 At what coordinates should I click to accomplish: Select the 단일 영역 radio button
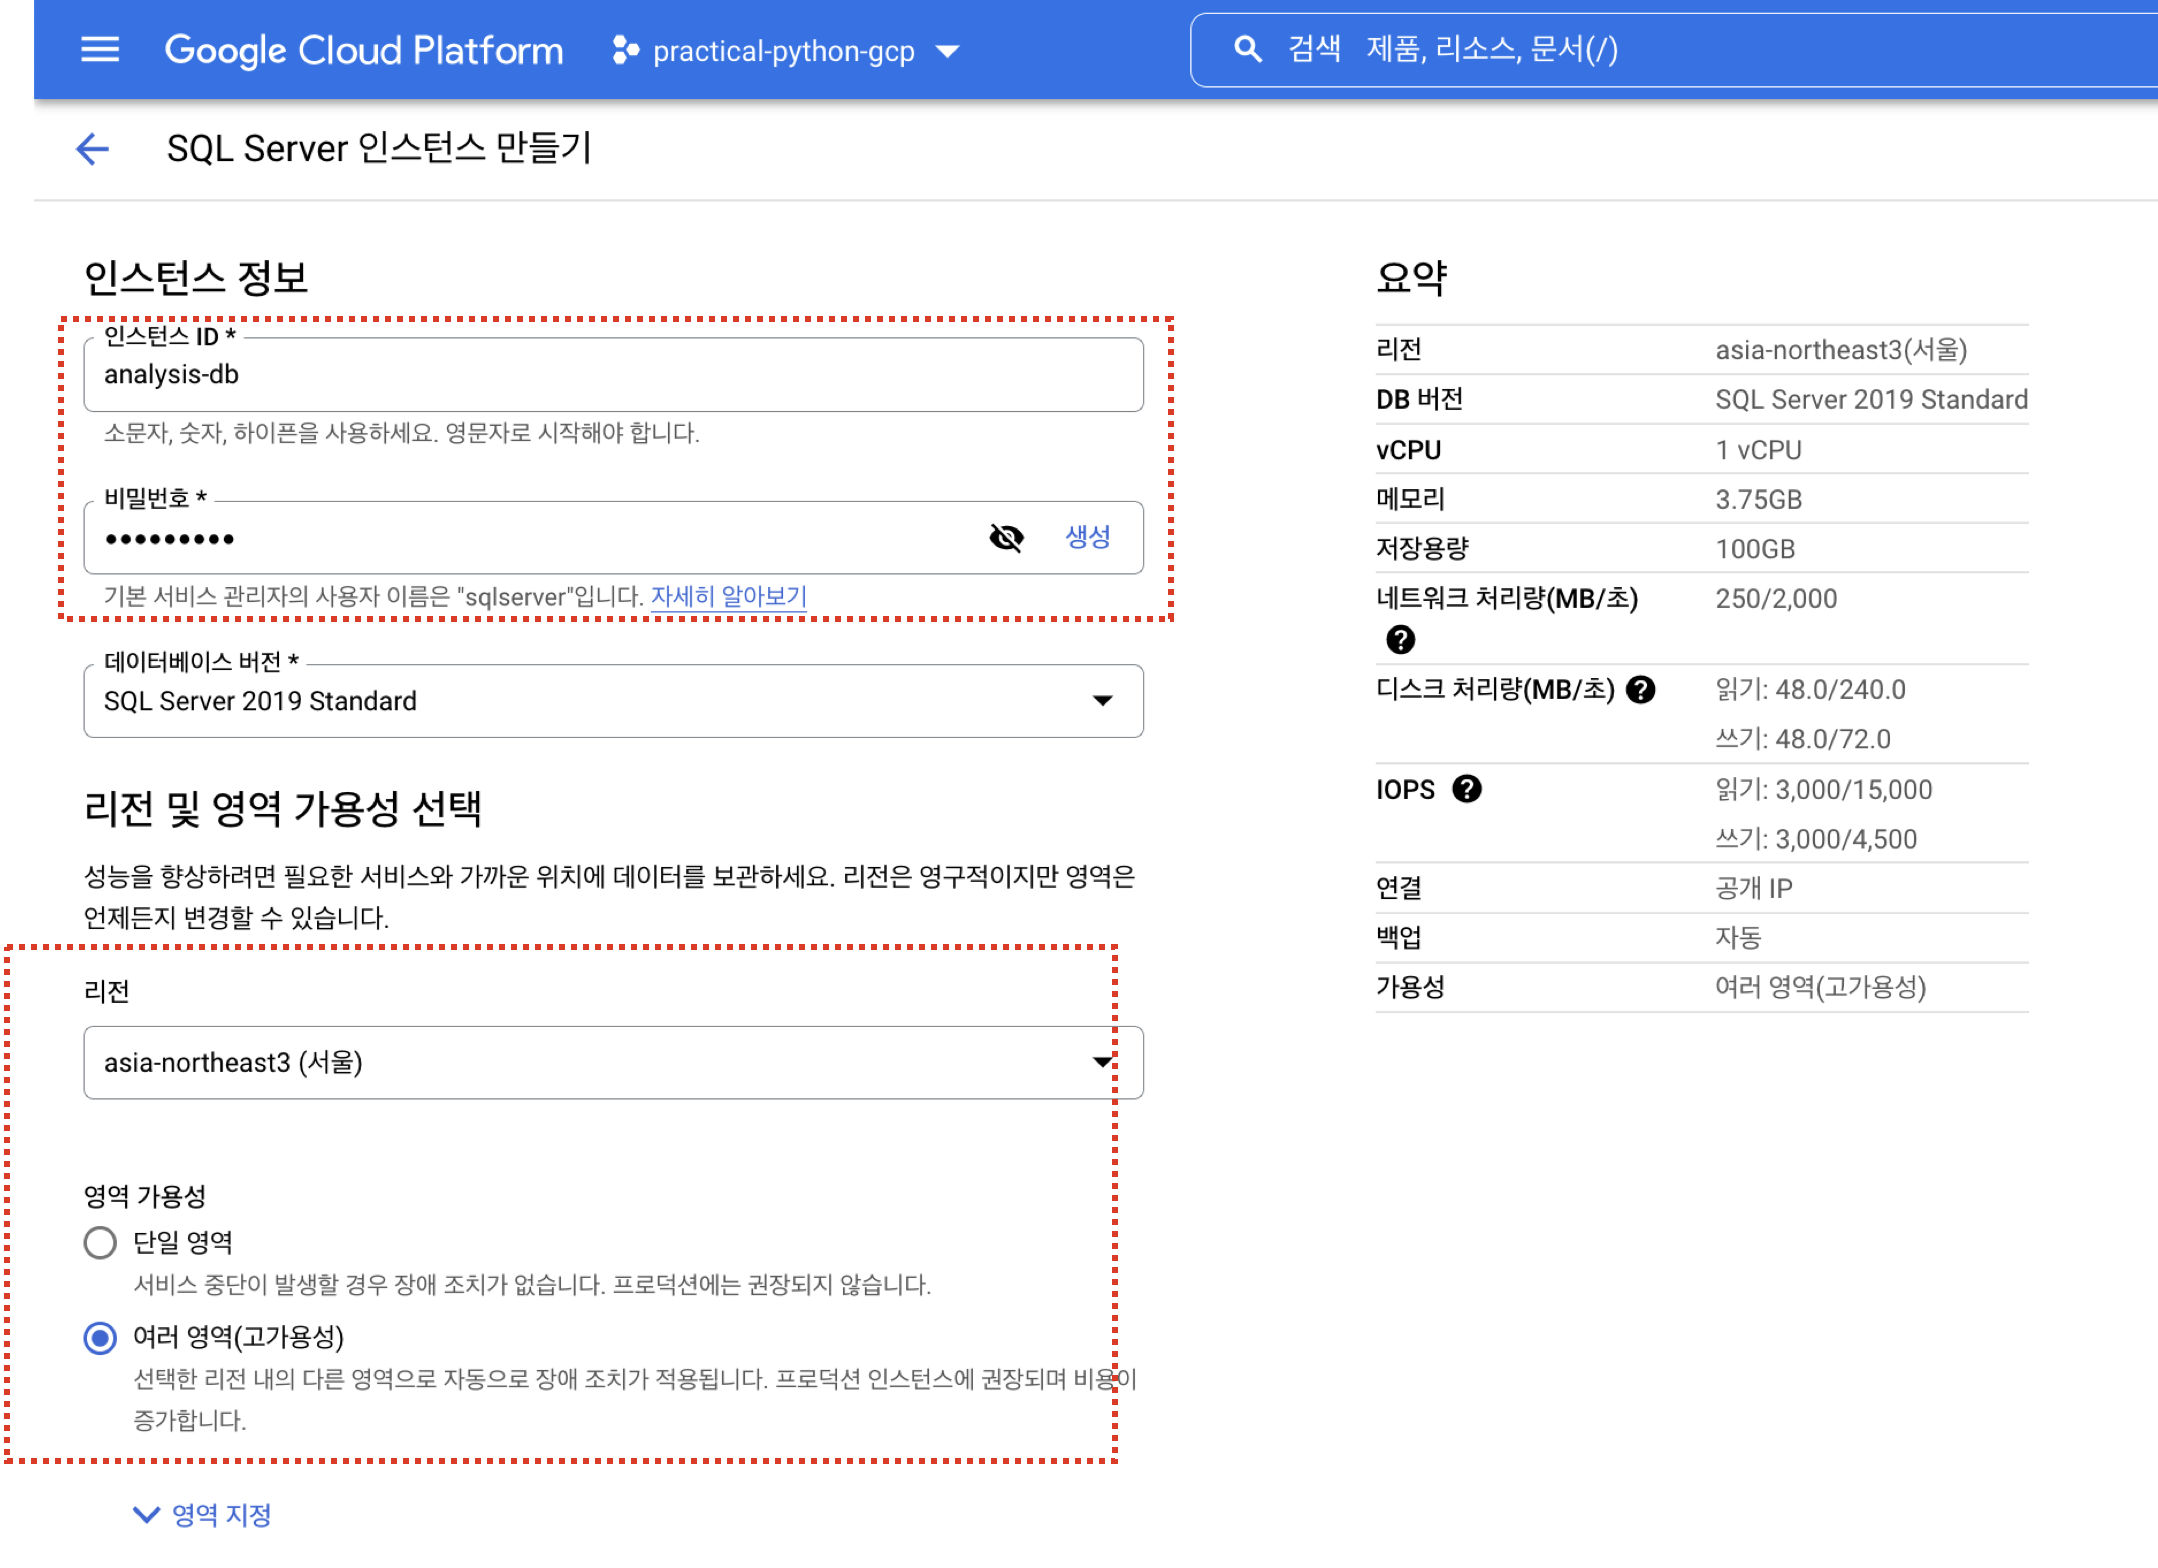point(100,1243)
